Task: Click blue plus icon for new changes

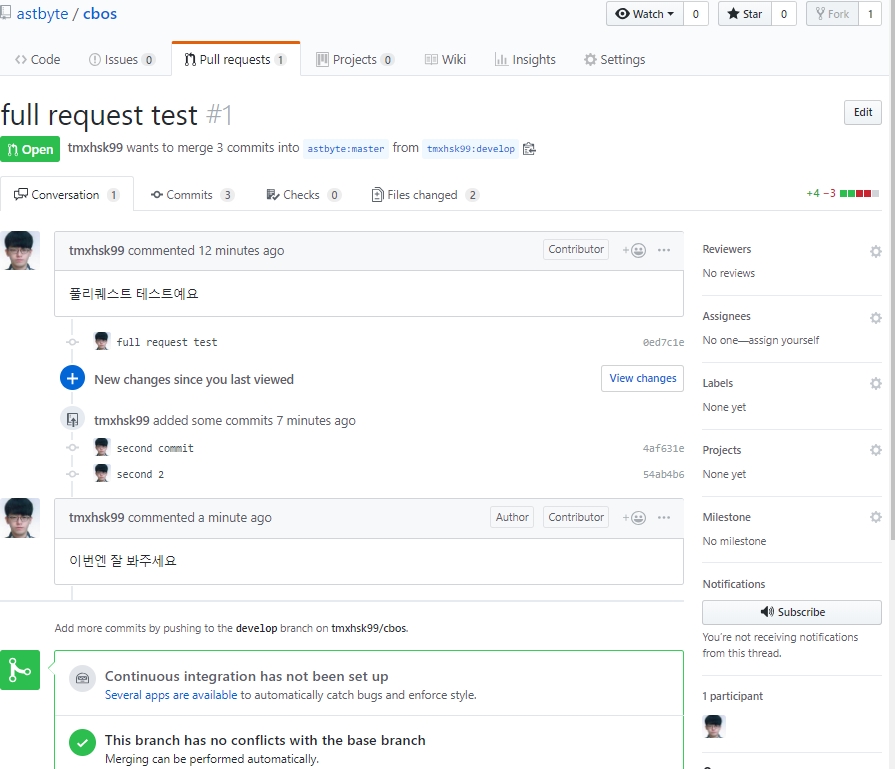Action: click(x=72, y=378)
